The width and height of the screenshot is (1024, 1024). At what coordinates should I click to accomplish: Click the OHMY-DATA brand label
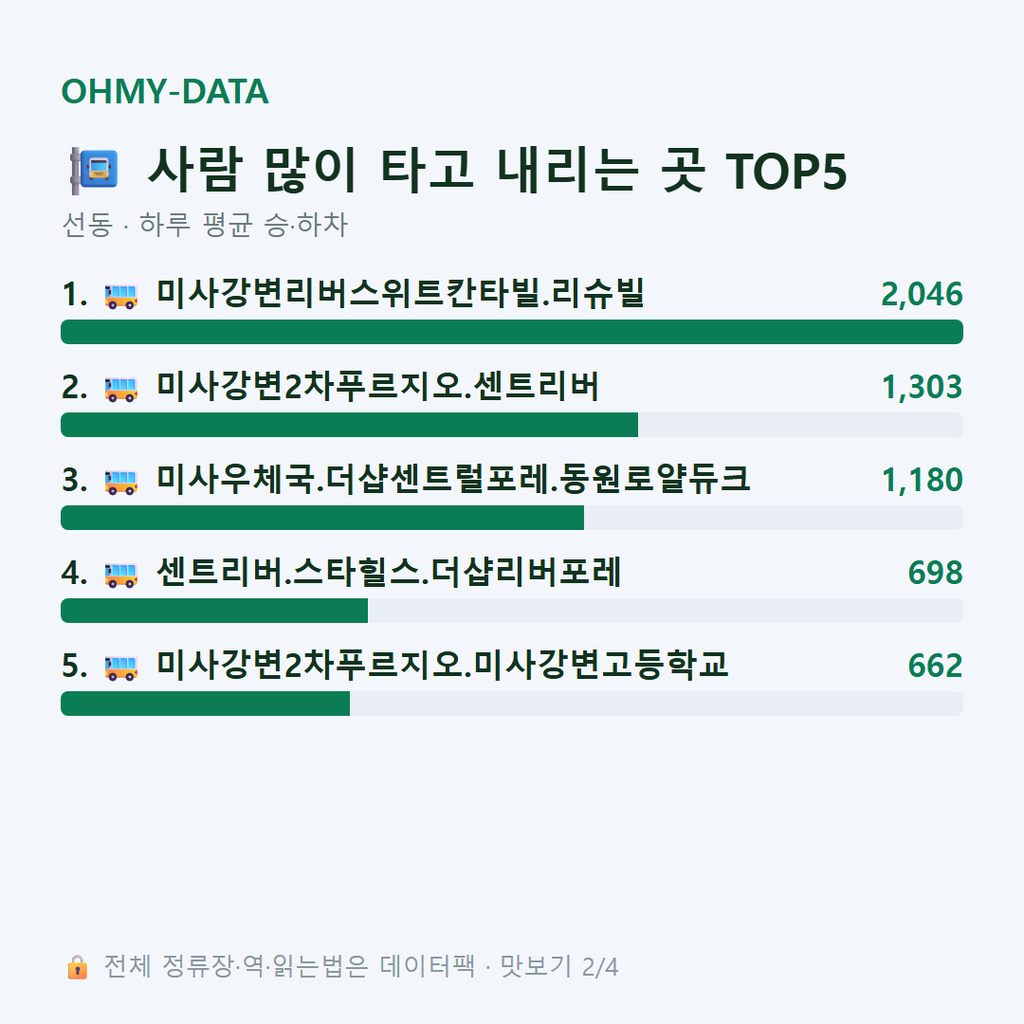point(165,91)
